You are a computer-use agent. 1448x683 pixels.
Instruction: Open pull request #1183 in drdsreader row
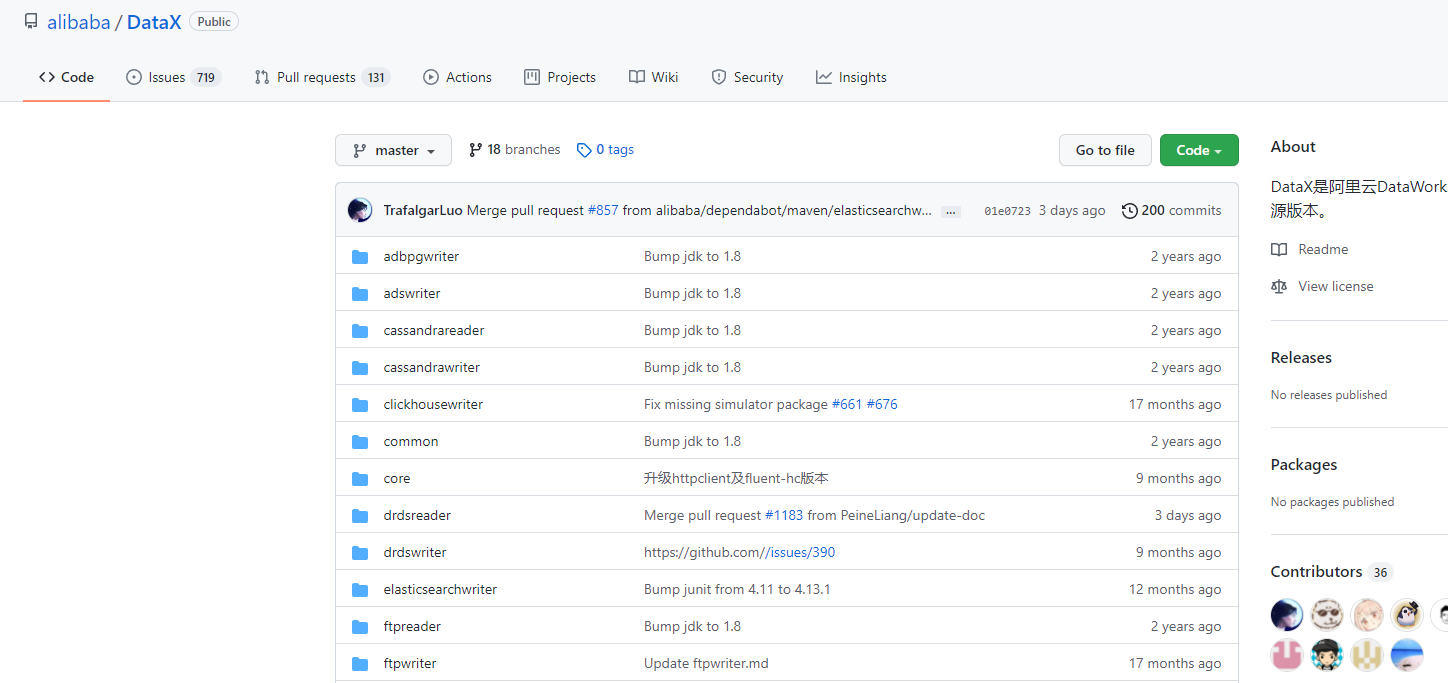784,516
